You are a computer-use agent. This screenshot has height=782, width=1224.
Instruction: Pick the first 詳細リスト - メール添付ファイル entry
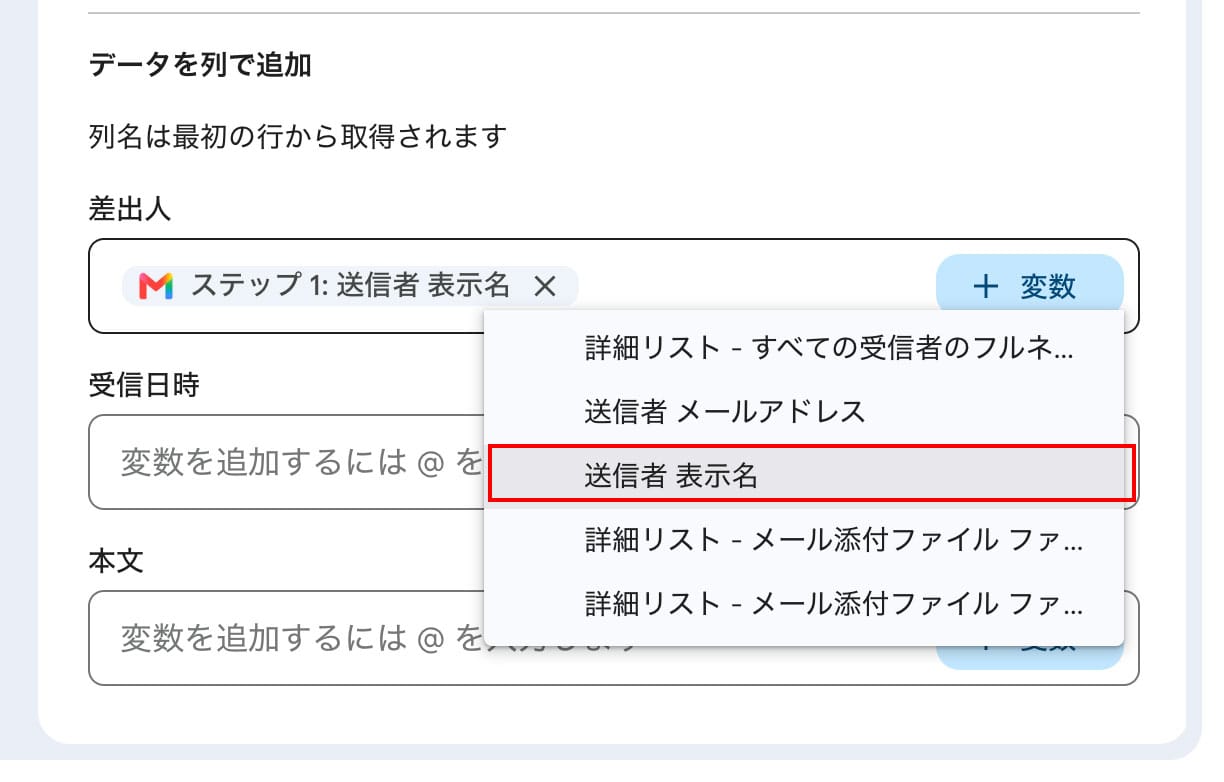[x=804, y=540]
